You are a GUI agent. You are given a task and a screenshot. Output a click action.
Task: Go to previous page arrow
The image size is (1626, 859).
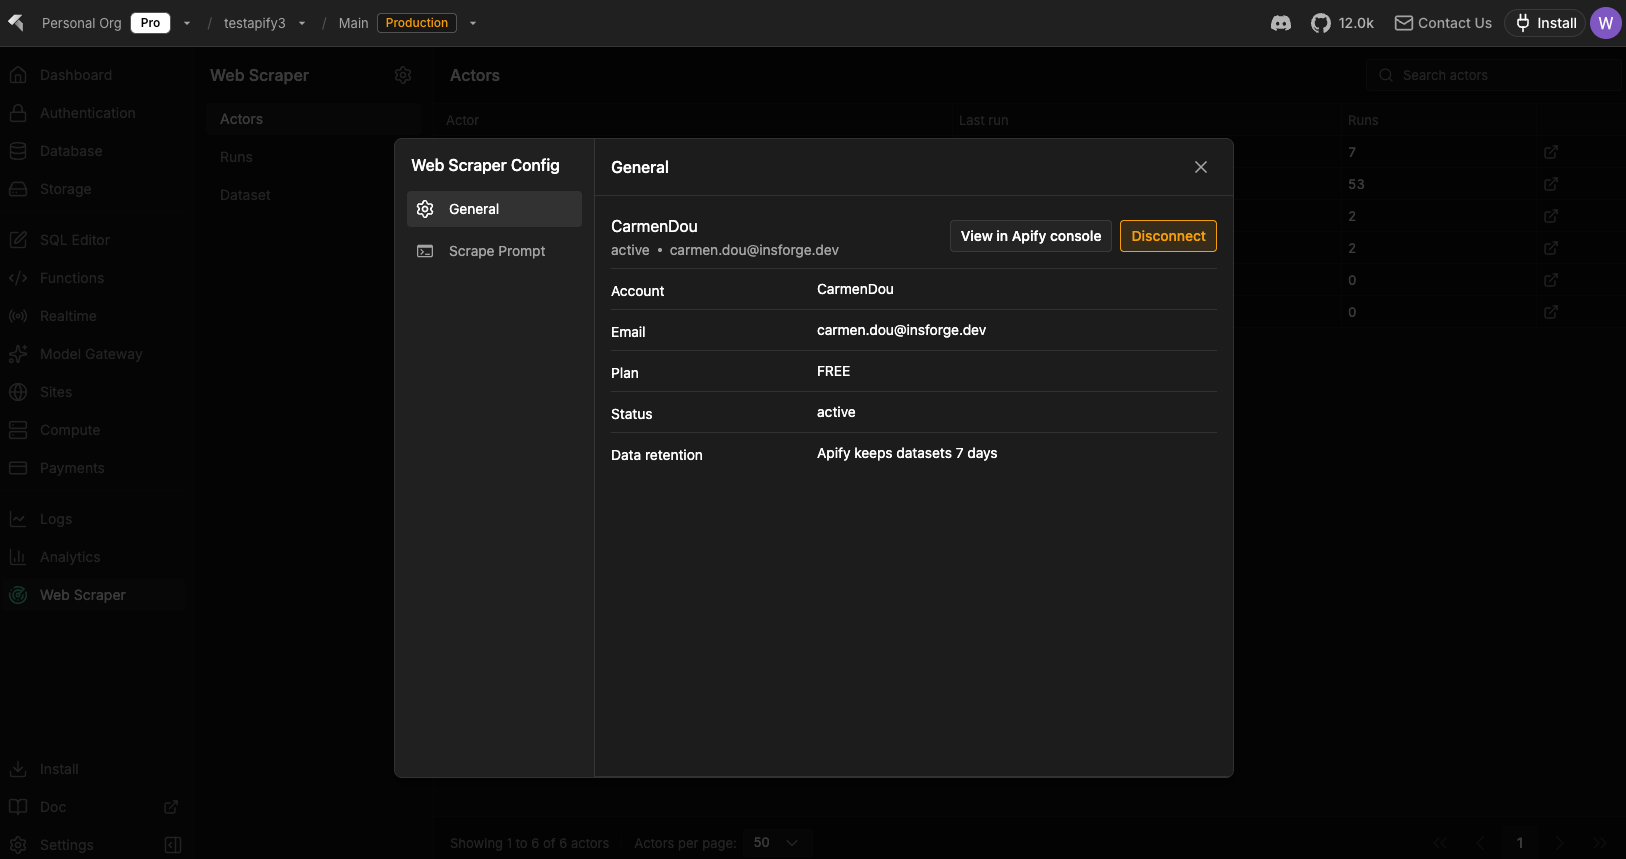click(1480, 843)
